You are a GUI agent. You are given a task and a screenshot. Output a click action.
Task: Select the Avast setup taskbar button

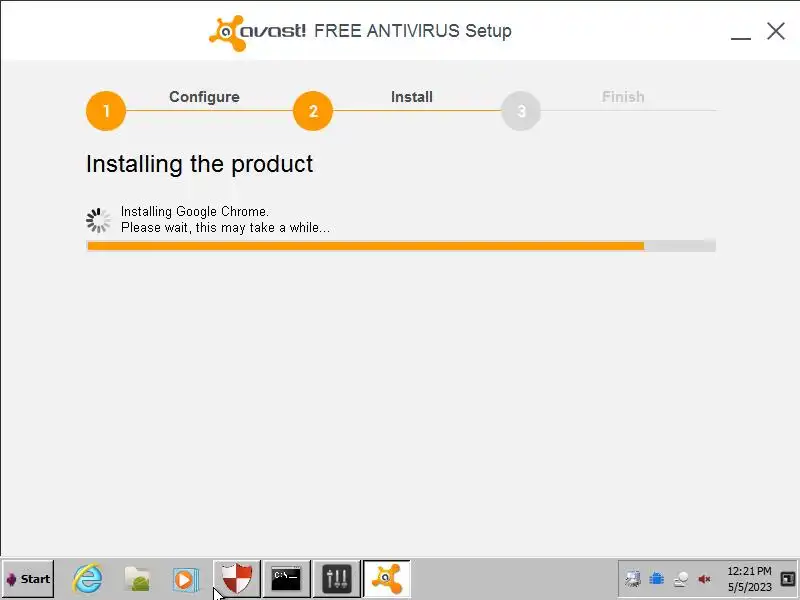386,579
